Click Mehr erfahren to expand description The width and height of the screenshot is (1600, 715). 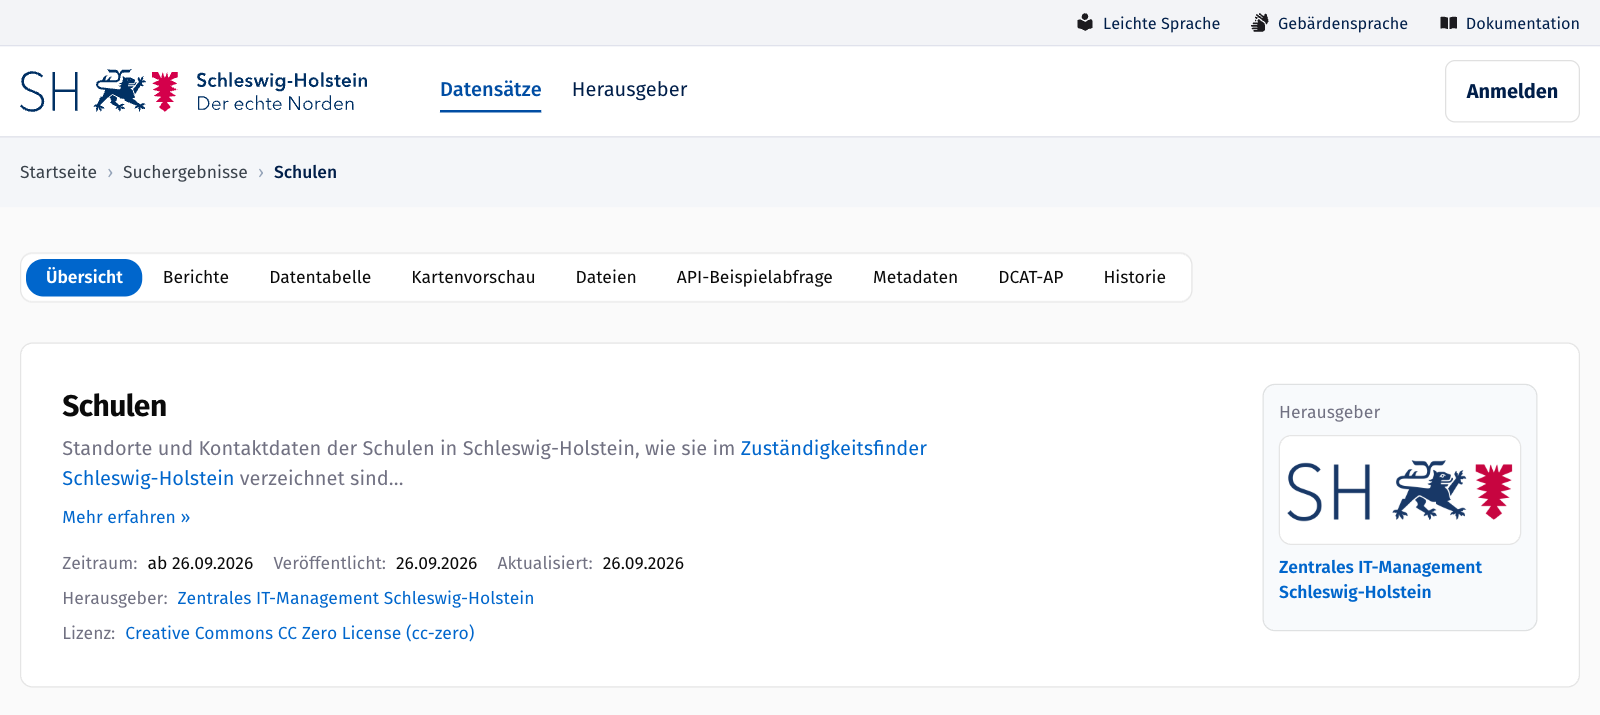126,517
